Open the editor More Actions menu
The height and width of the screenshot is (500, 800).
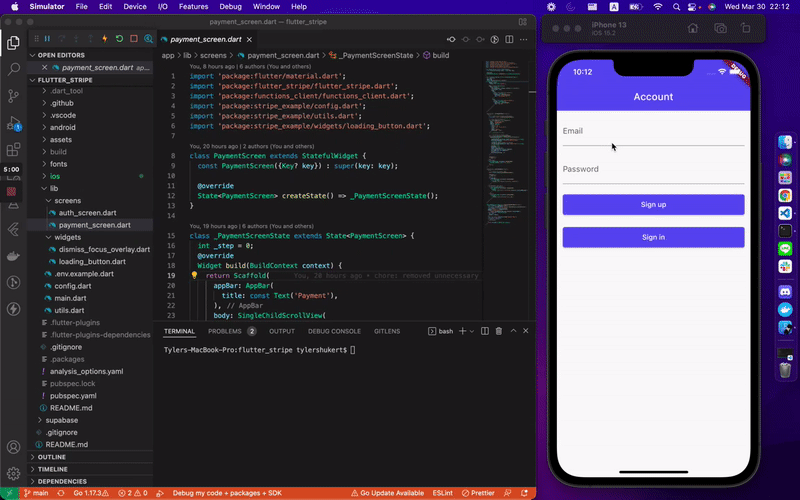pos(523,39)
